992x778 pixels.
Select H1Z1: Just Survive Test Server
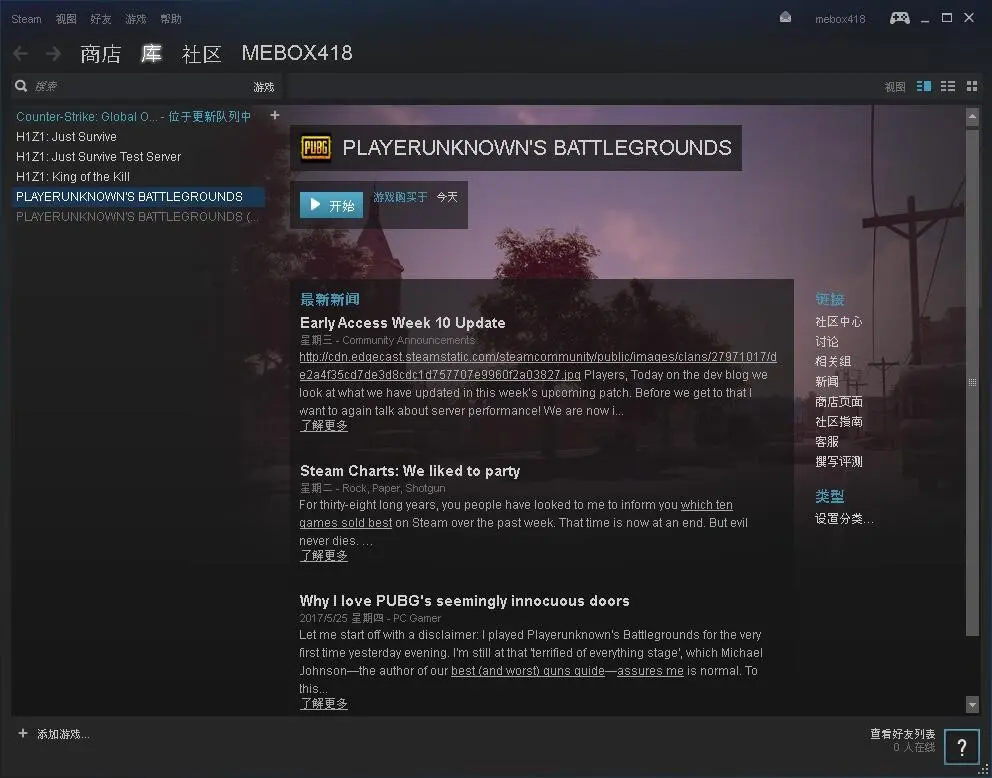click(98, 156)
